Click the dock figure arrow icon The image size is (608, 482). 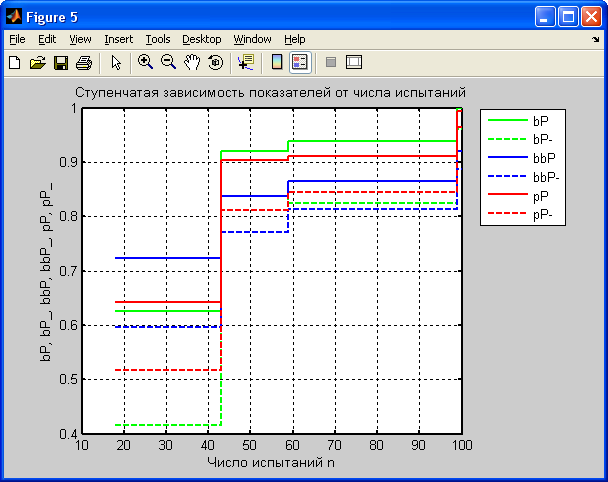596,40
